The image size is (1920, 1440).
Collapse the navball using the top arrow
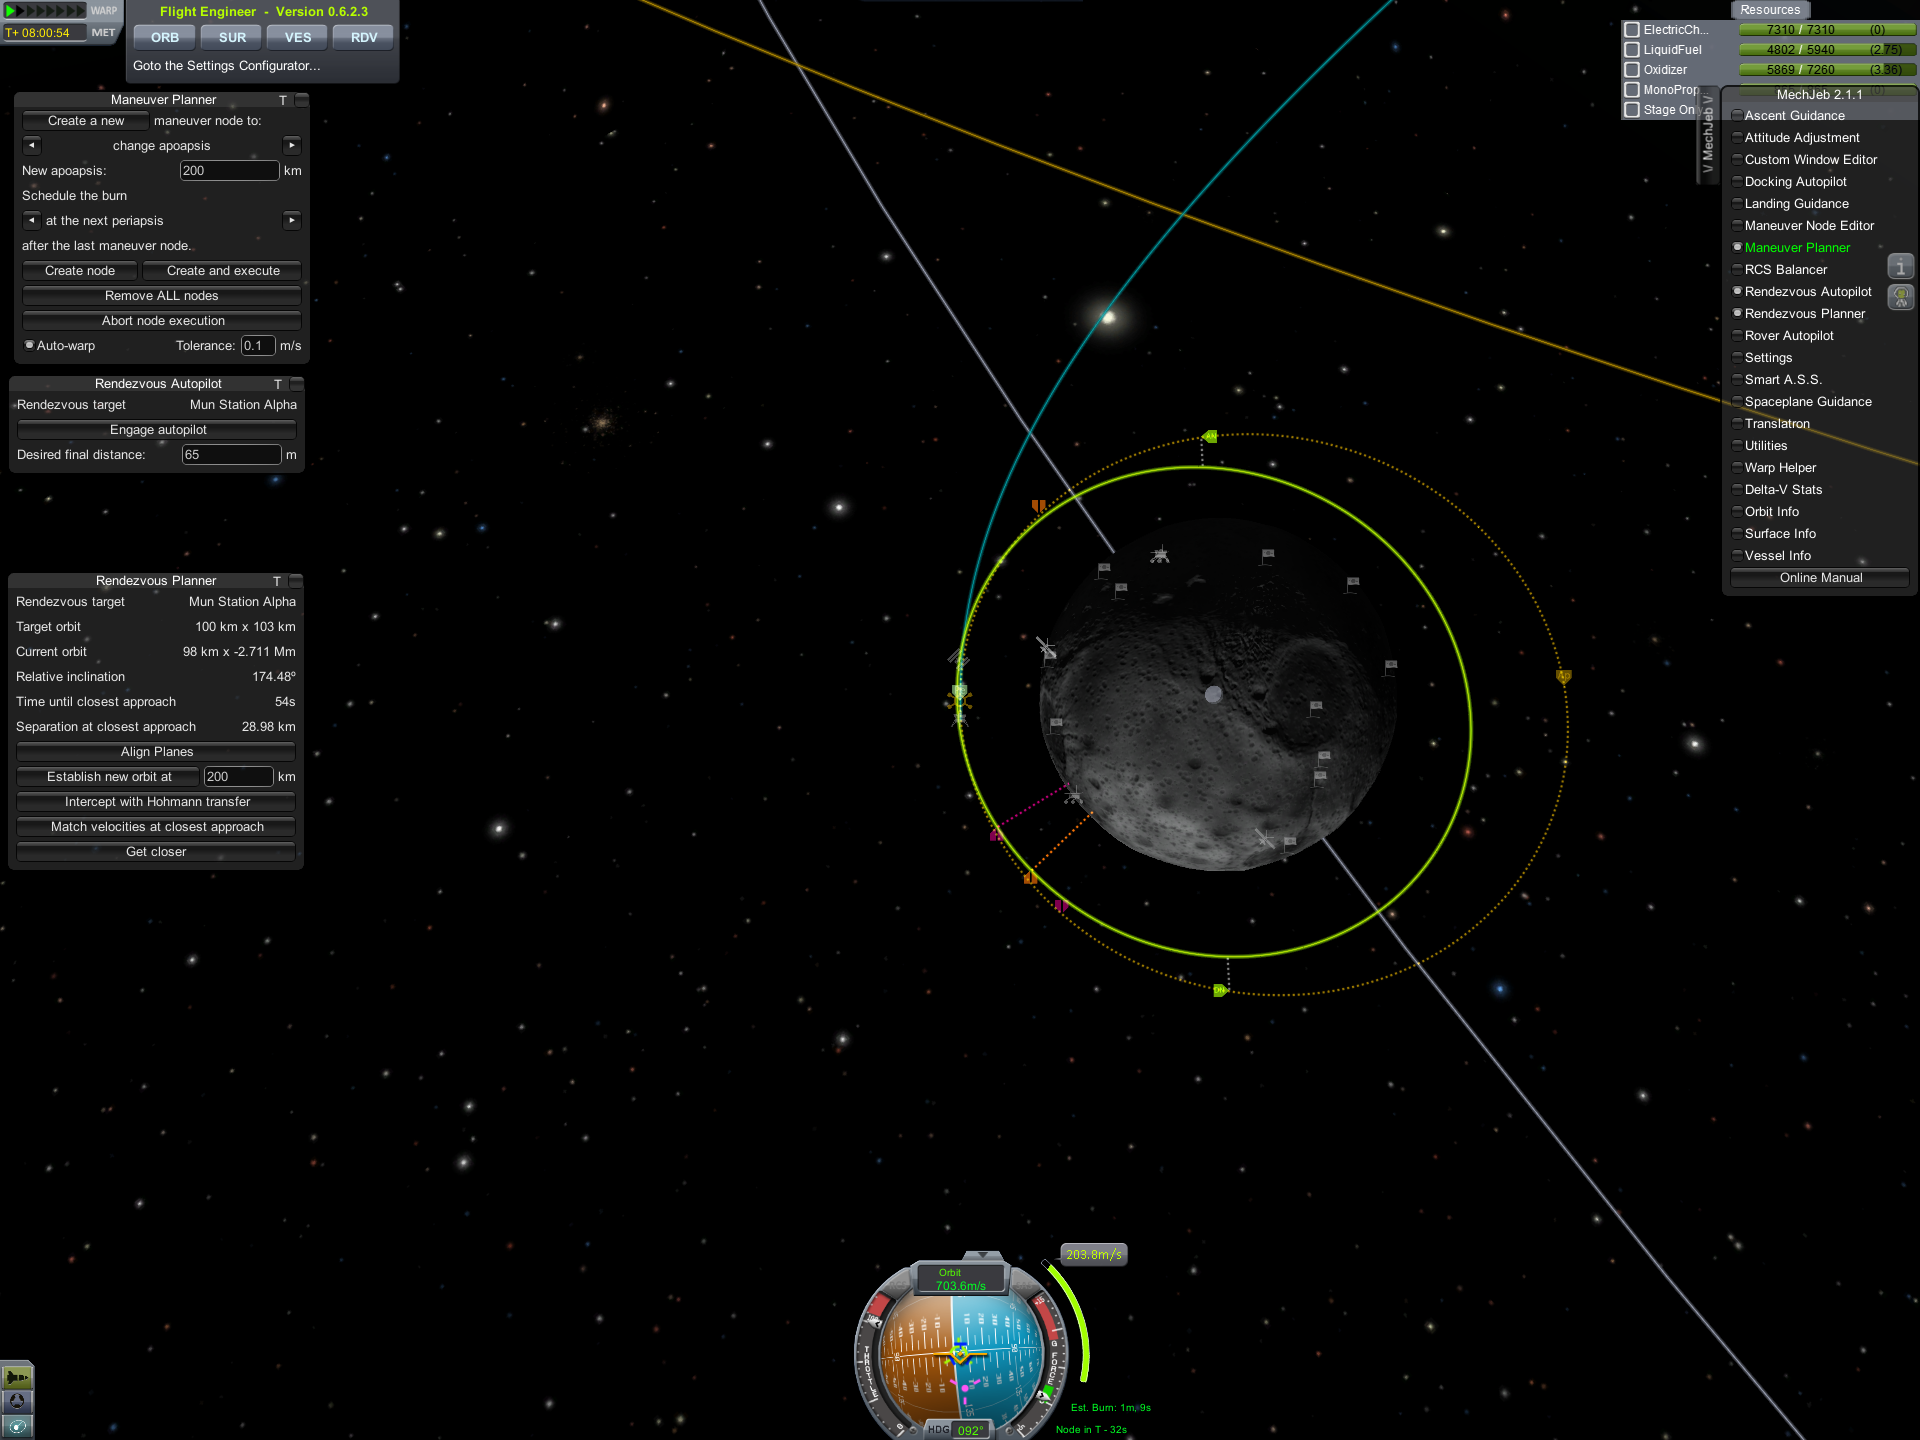click(x=983, y=1254)
